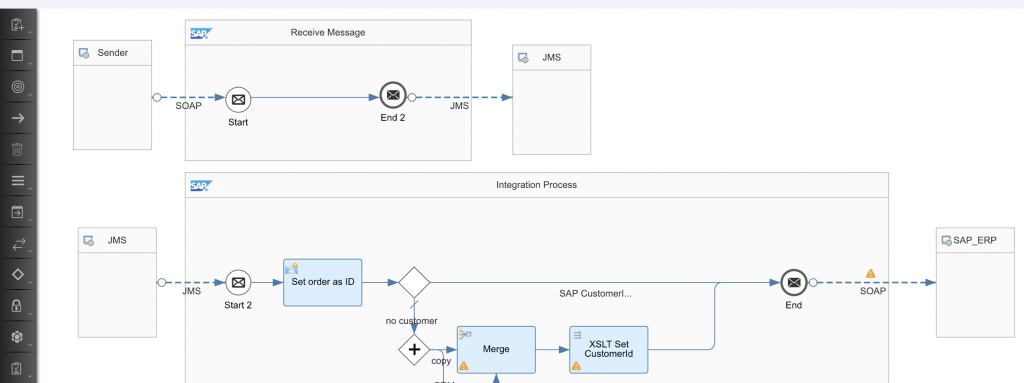The height and width of the screenshot is (383, 1024).
Task: Open the Events target-shaped palette icon
Action: pos(18,87)
